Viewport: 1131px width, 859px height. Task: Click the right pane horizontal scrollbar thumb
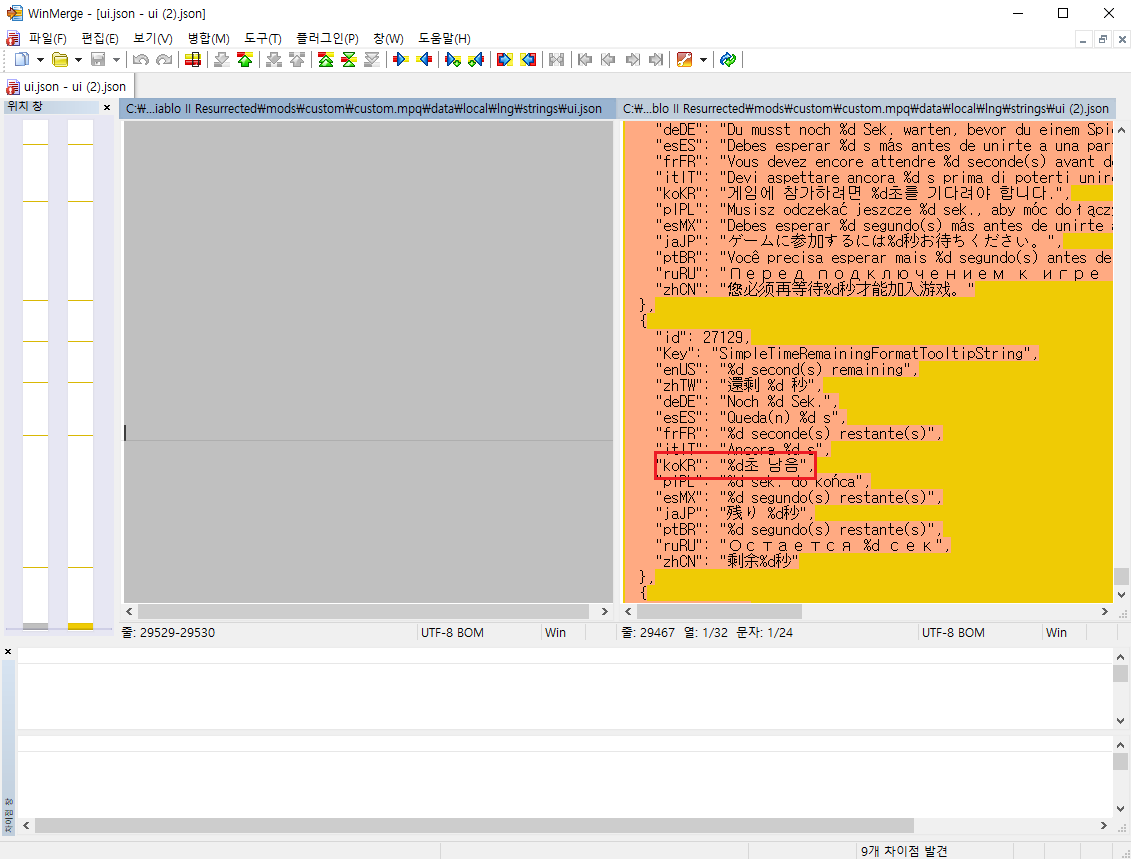719,612
